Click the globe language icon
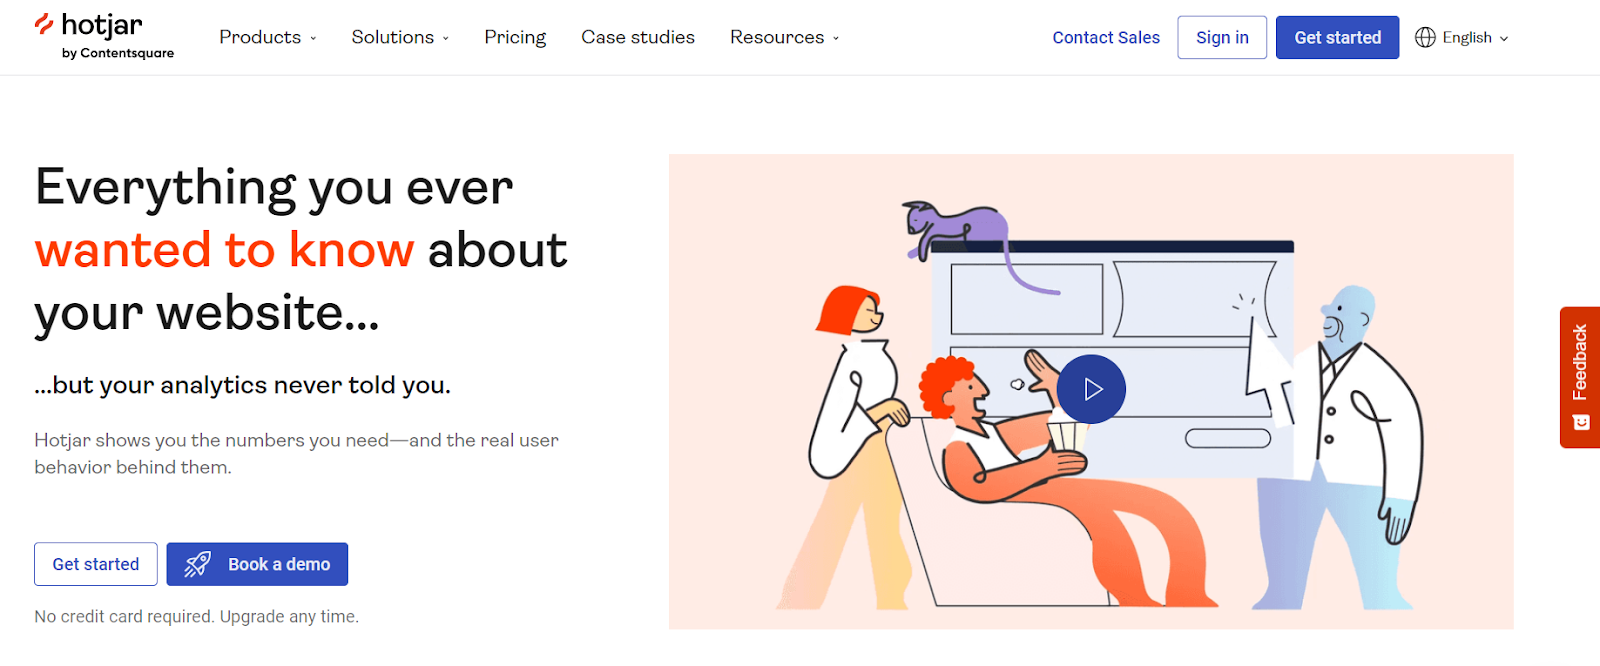 coord(1425,37)
